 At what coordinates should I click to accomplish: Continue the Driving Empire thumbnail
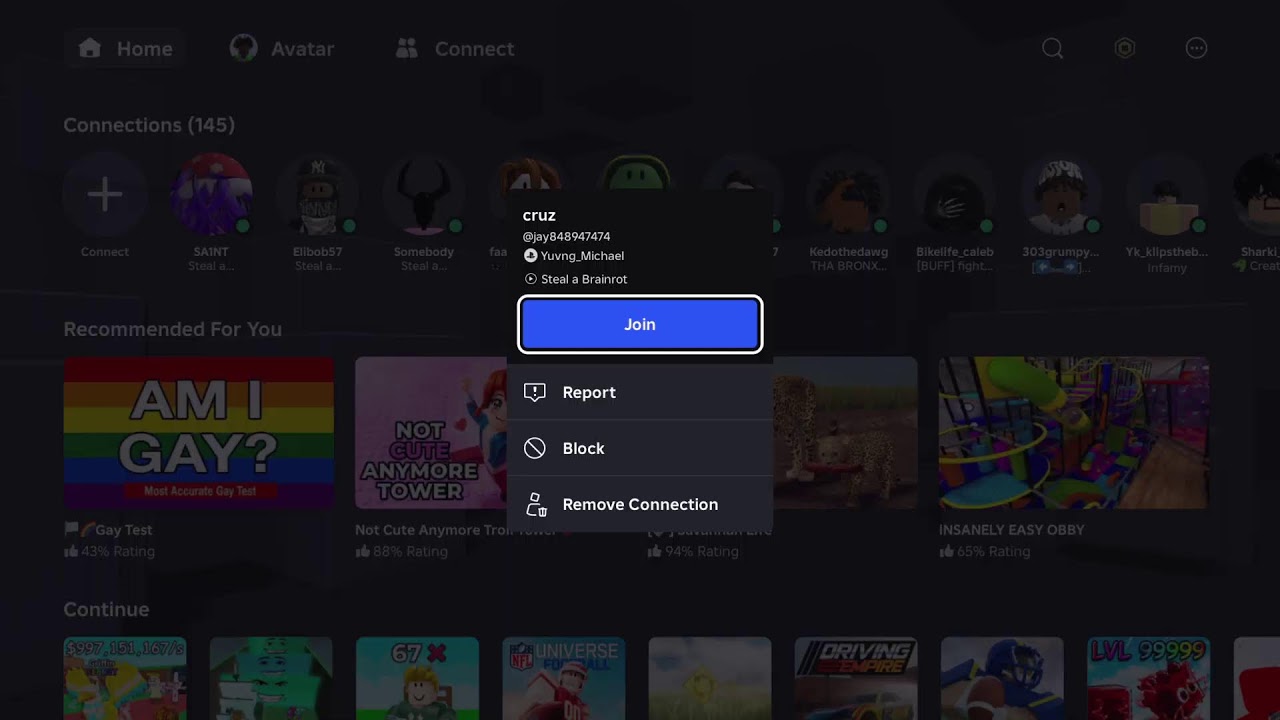[855, 678]
